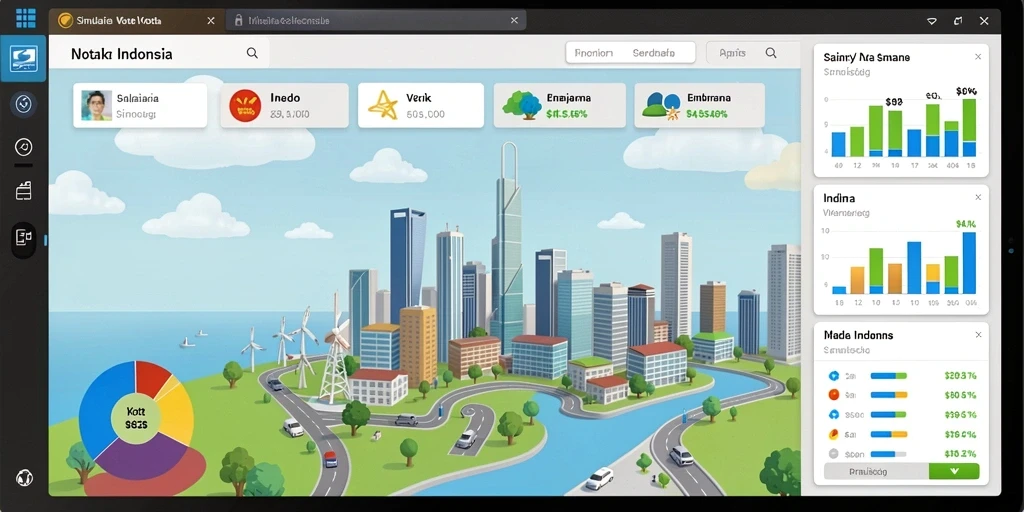Image resolution: width=1024 pixels, height=512 pixels.
Task: Open the Embrana card icon
Action: [661, 106]
